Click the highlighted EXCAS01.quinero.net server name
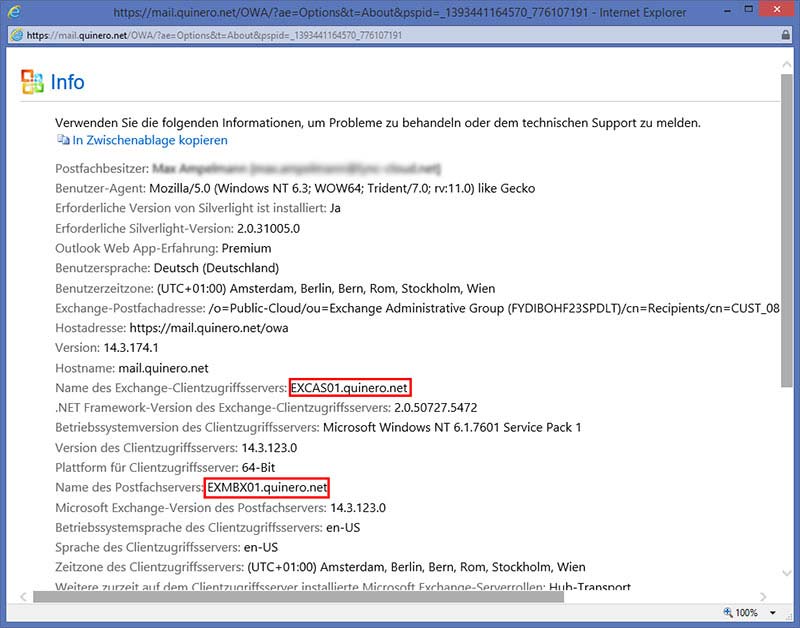The image size is (800, 628). click(350, 387)
